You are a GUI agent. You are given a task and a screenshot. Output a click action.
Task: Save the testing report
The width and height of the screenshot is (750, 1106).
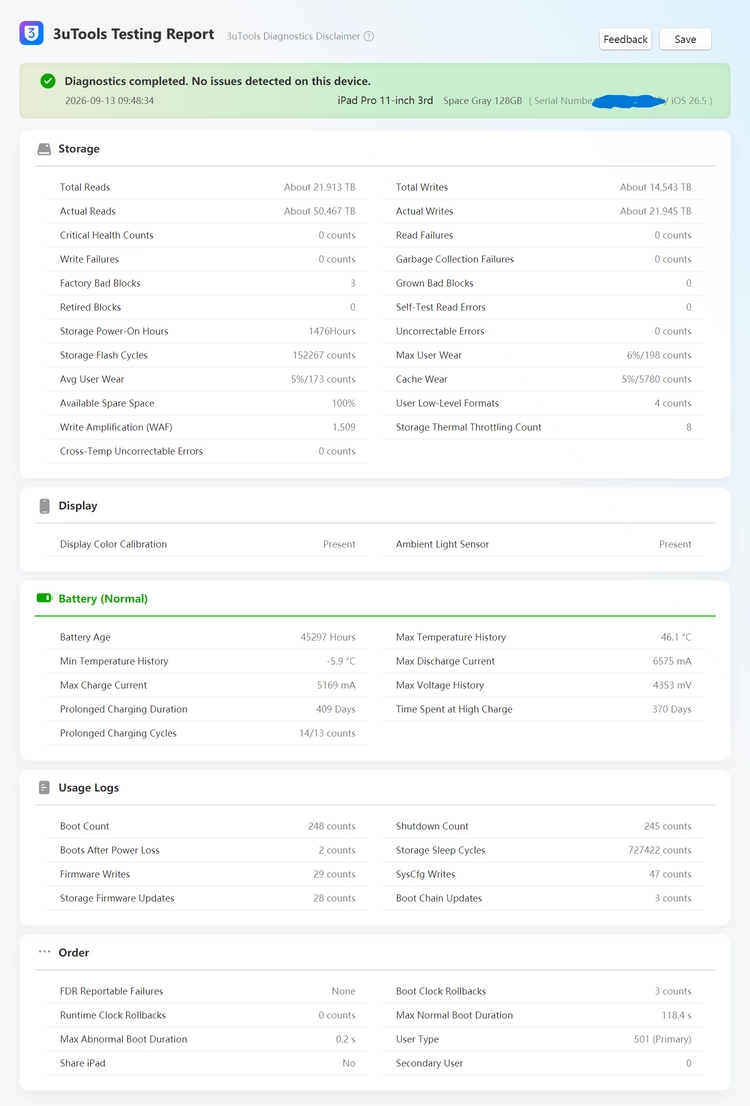[x=685, y=40]
